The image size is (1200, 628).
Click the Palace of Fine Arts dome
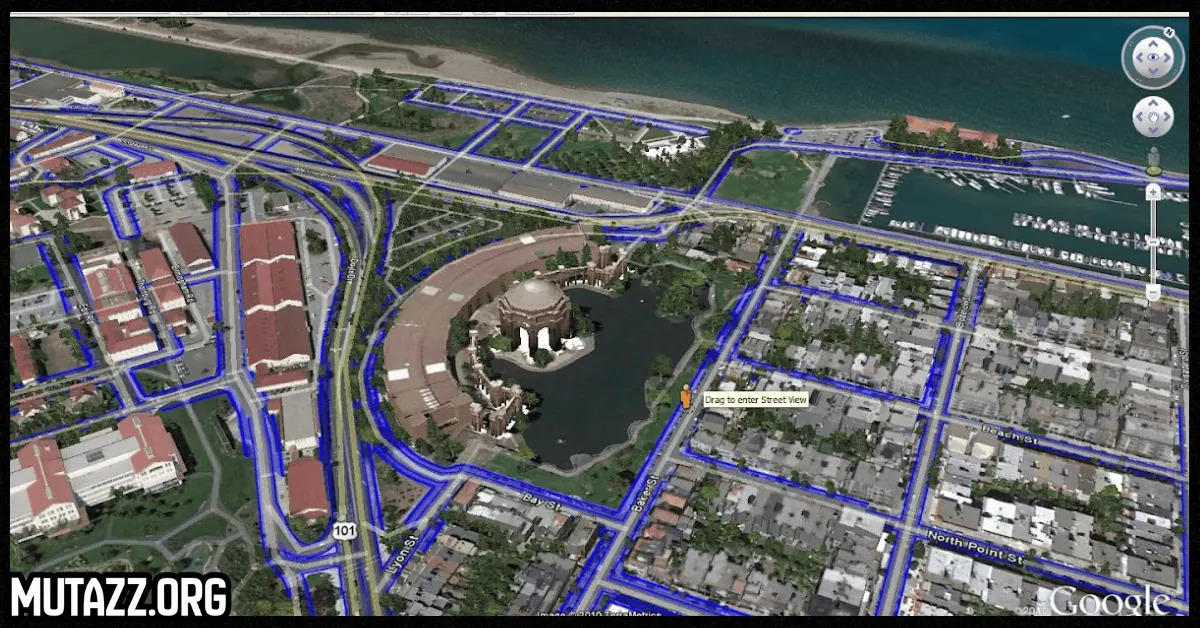pos(533,301)
